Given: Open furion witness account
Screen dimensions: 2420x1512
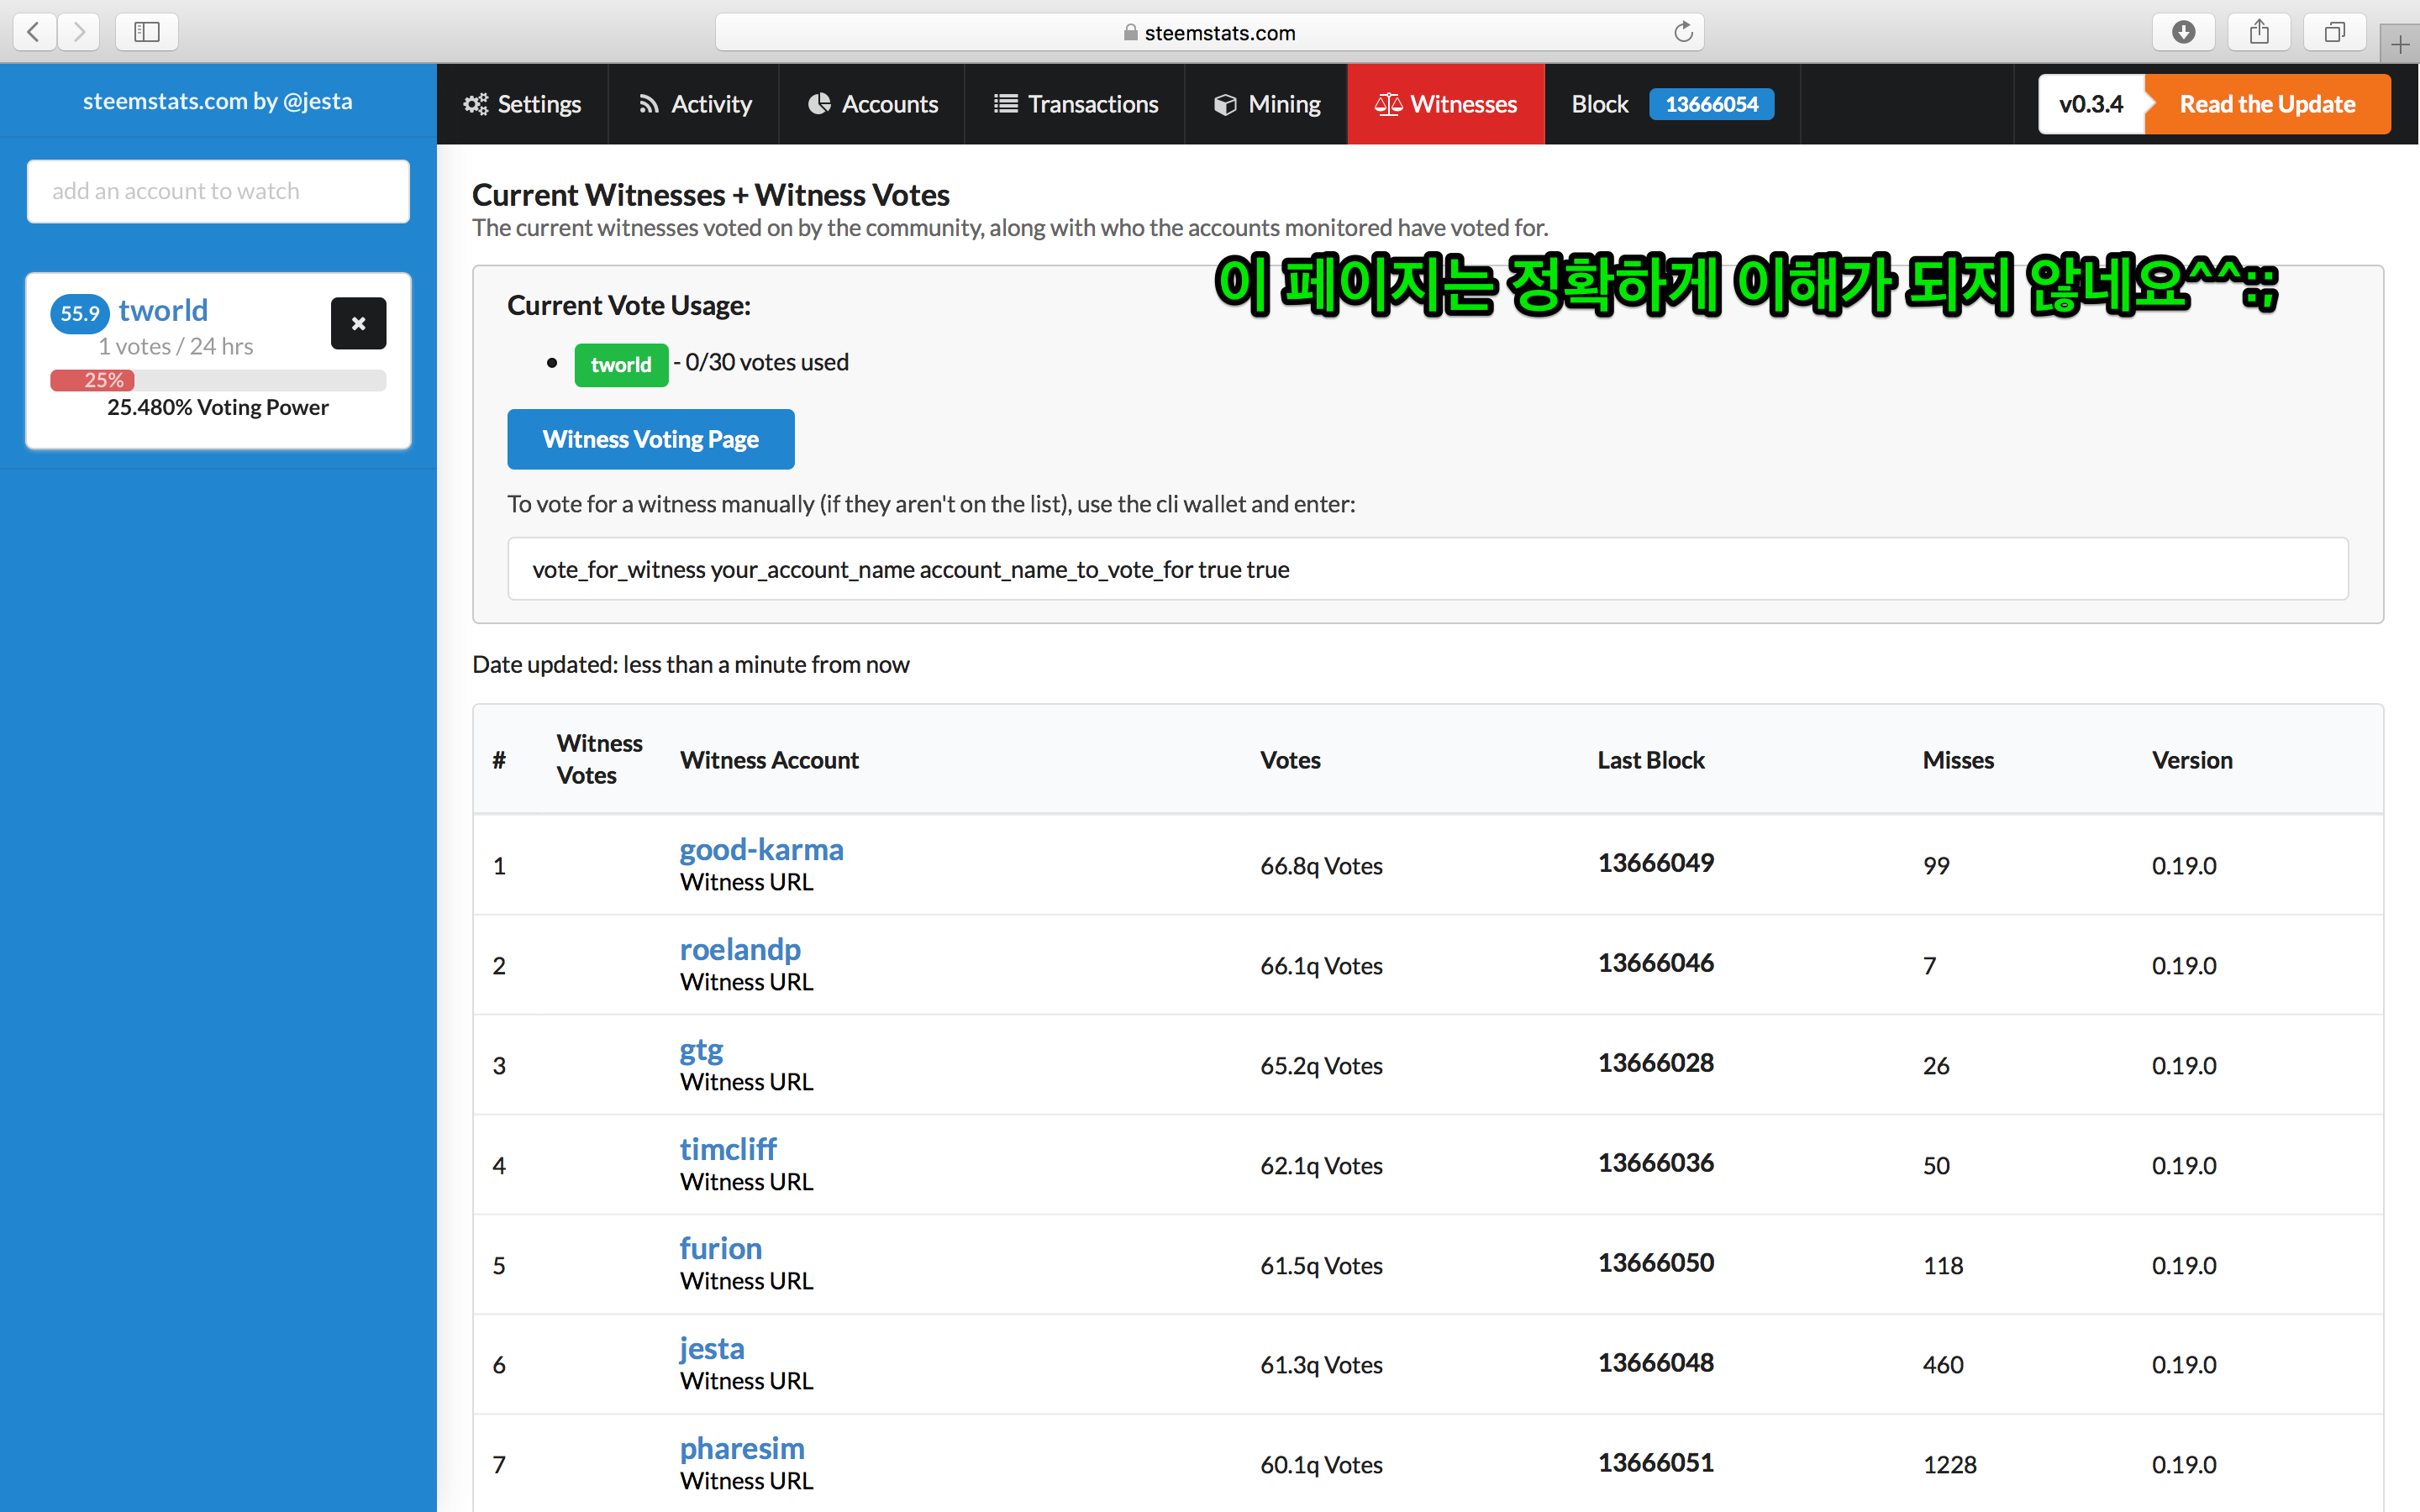Looking at the screenshot, I should pos(721,1248).
